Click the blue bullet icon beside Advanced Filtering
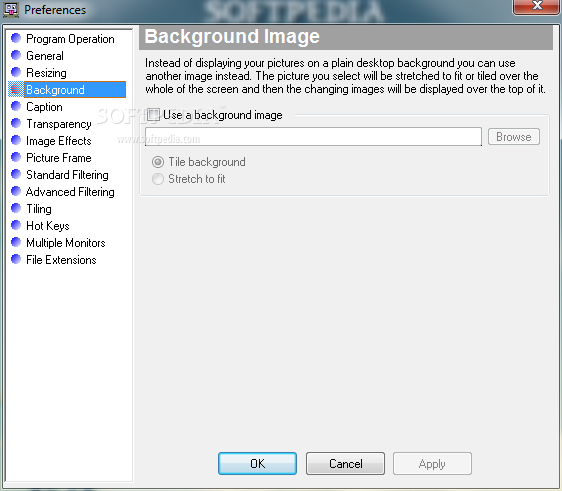The height and width of the screenshot is (491, 562). click(16, 191)
